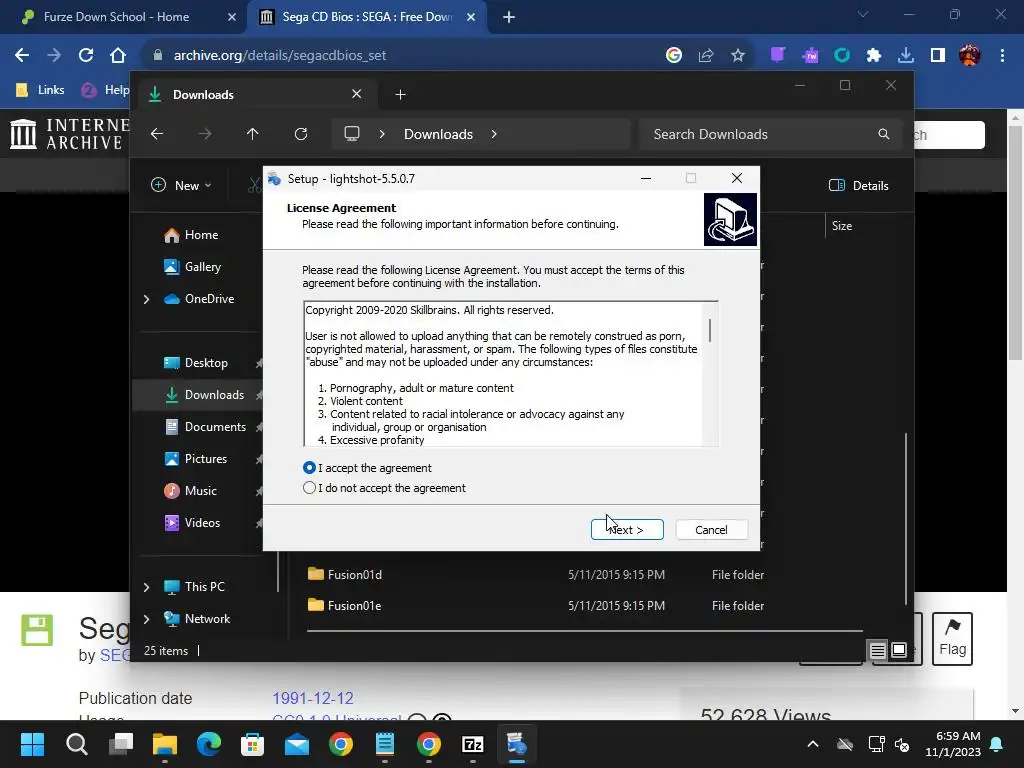This screenshot has width=1024, height=768.
Task: Toggle the Details pane in File Explorer
Action: point(859,185)
